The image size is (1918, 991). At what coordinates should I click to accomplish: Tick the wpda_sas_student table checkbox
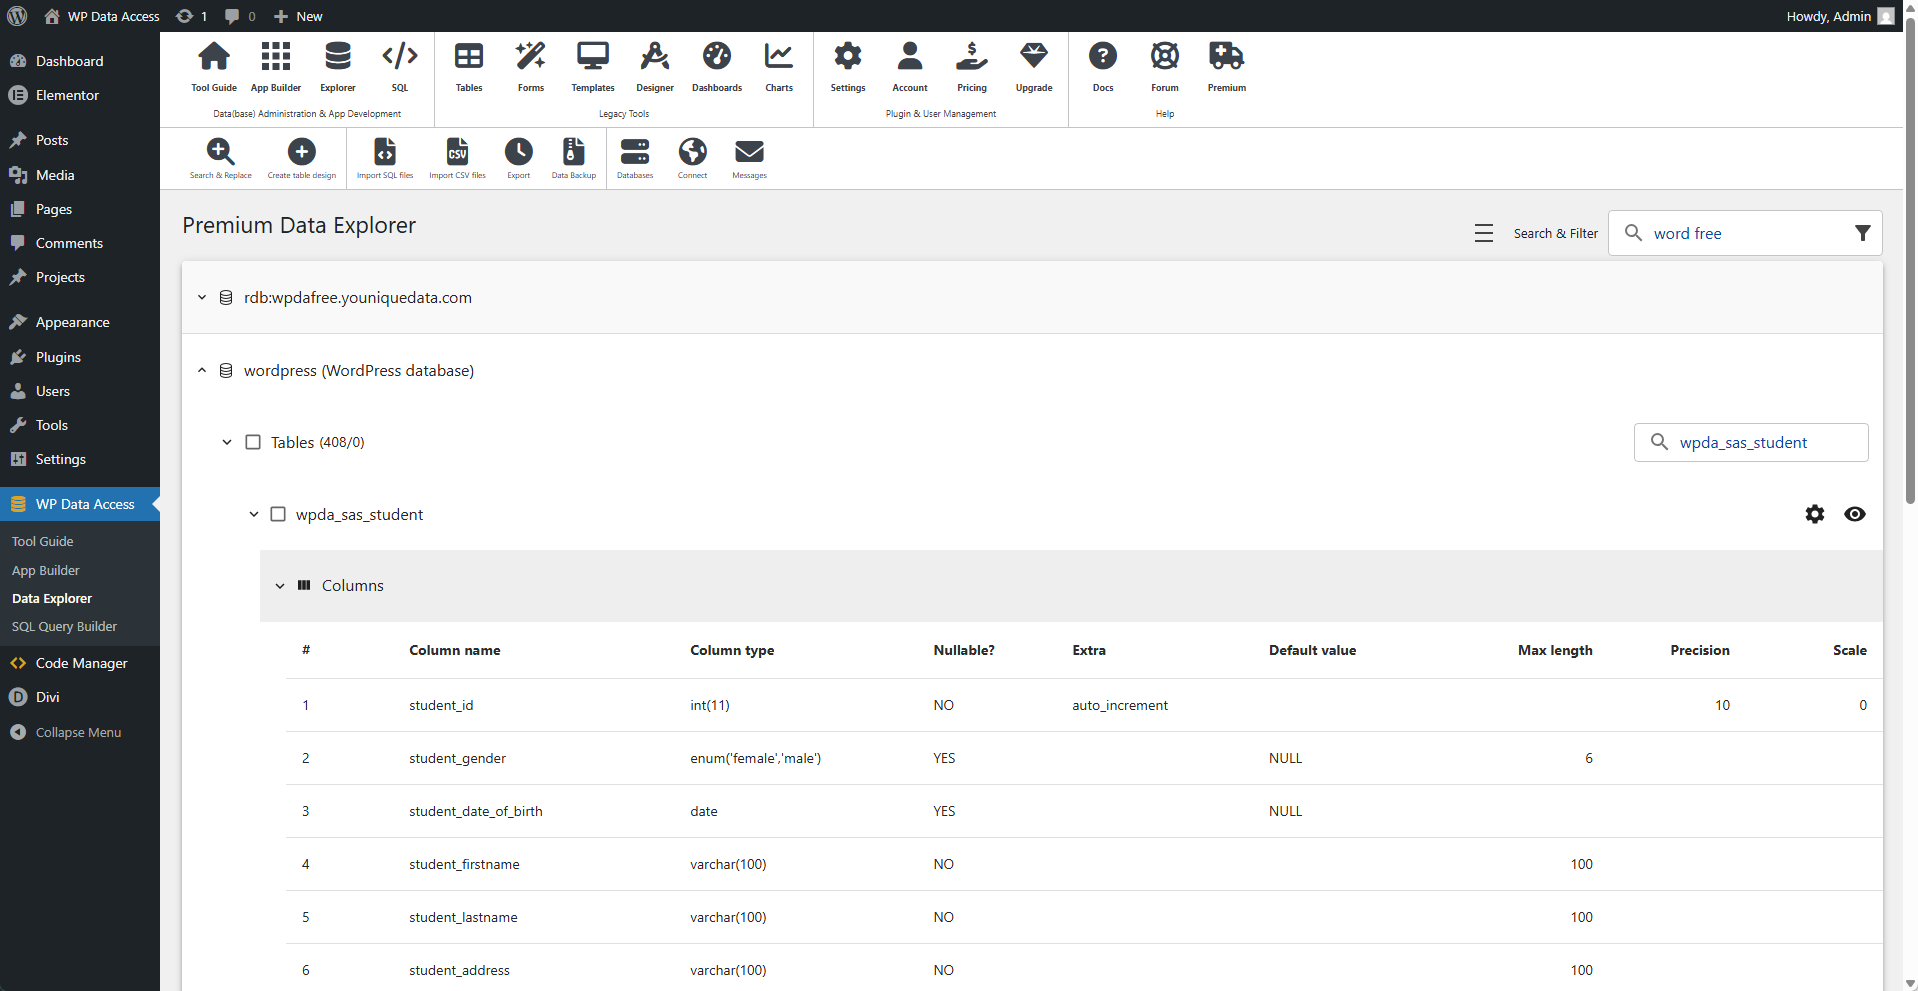(x=278, y=514)
